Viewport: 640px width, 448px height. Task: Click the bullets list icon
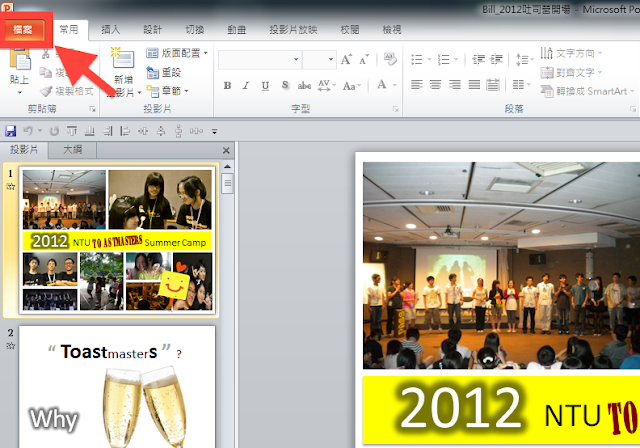click(x=416, y=60)
